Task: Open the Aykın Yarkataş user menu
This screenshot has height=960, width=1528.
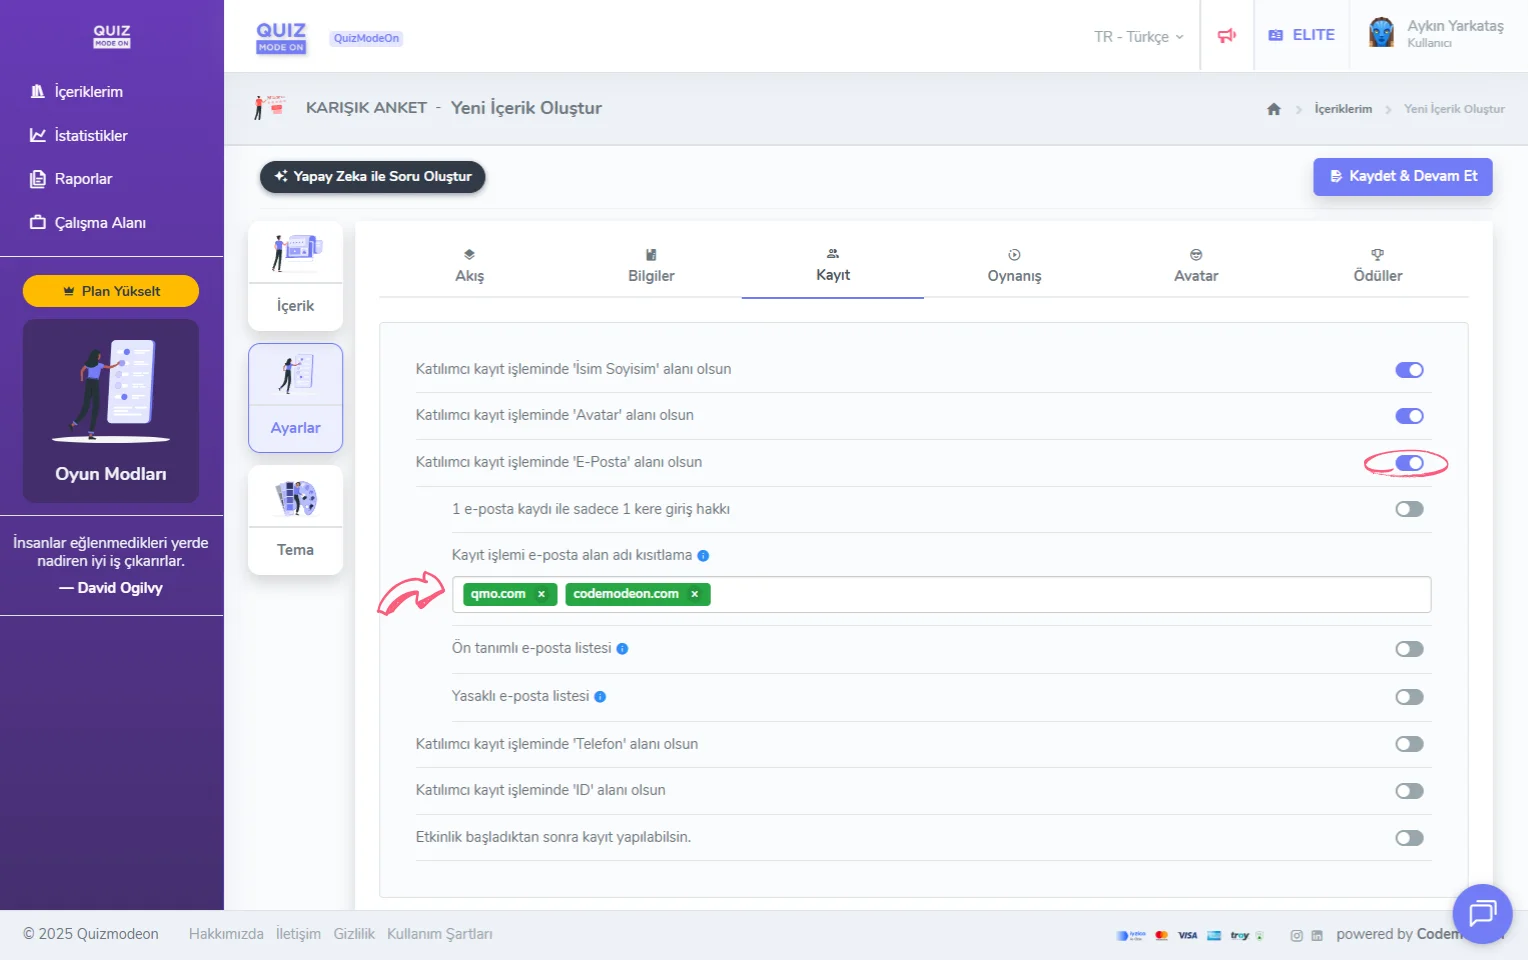Action: coord(1436,33)
